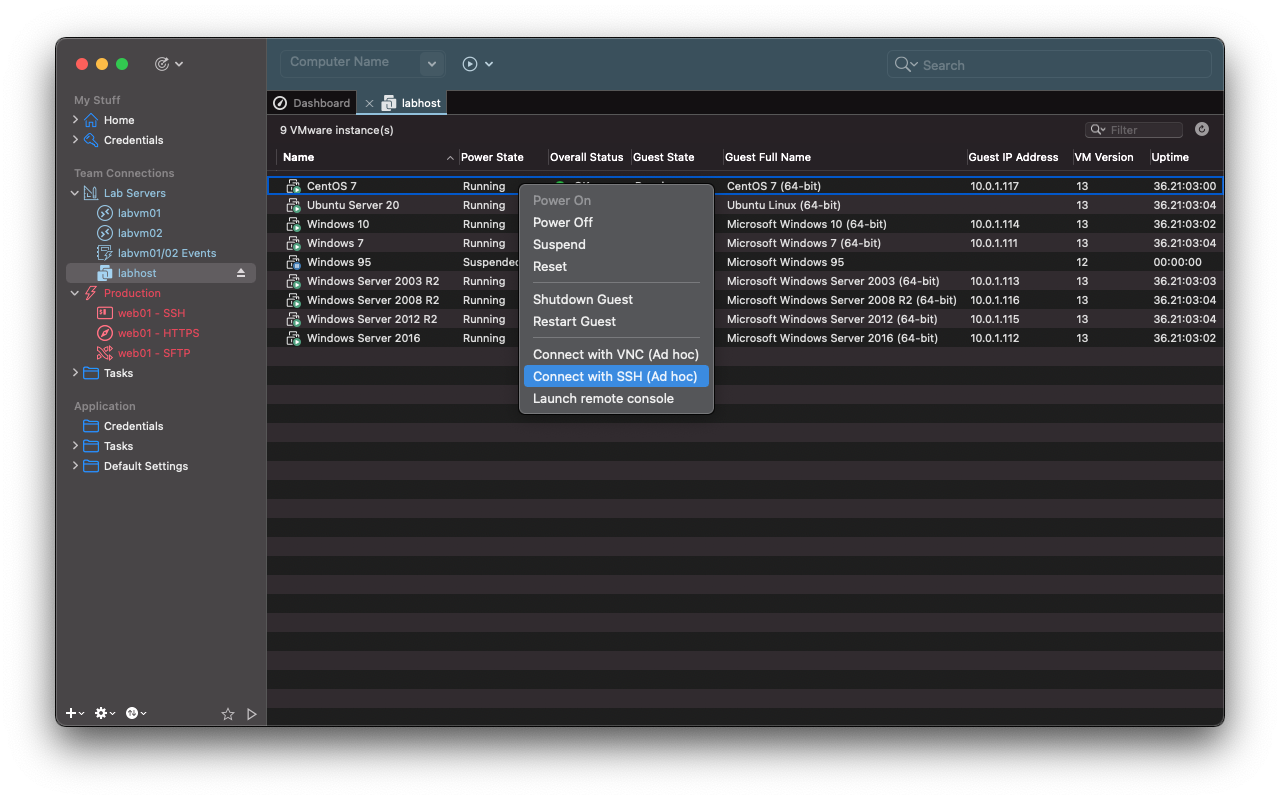Sort the list by the Name column
The image size is (1280, 800).
coord(300,157)
